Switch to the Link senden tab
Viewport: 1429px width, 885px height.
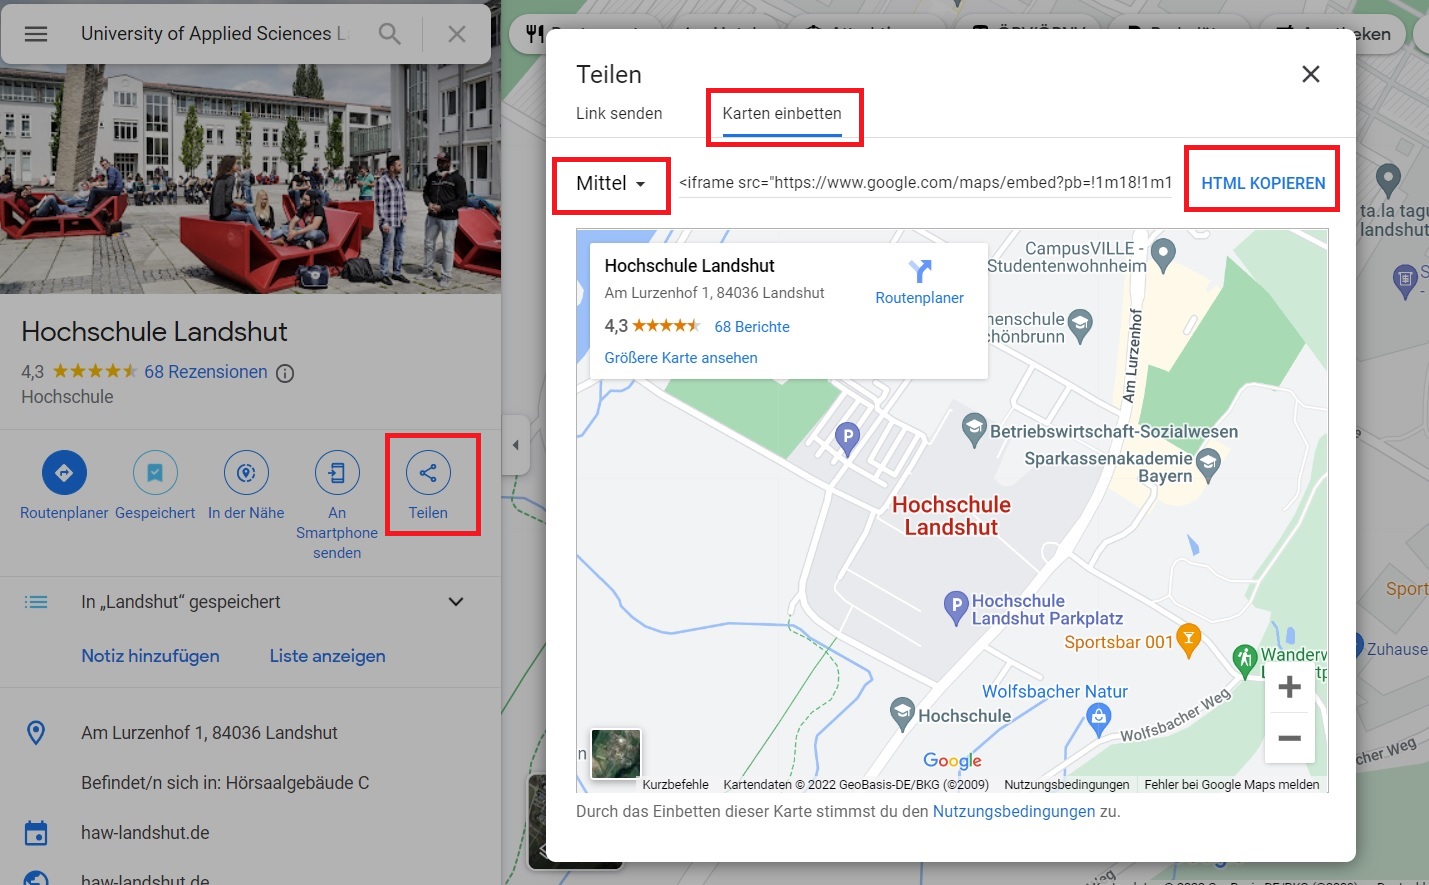pyautogui.click(x=619, y=114)
